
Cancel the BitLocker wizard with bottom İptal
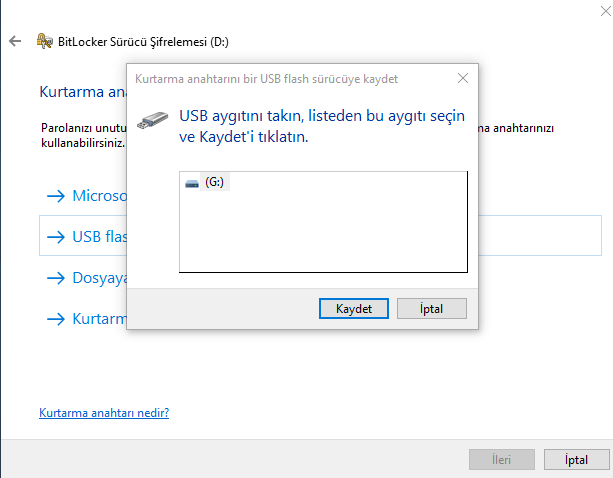click(x=576, y=460)
